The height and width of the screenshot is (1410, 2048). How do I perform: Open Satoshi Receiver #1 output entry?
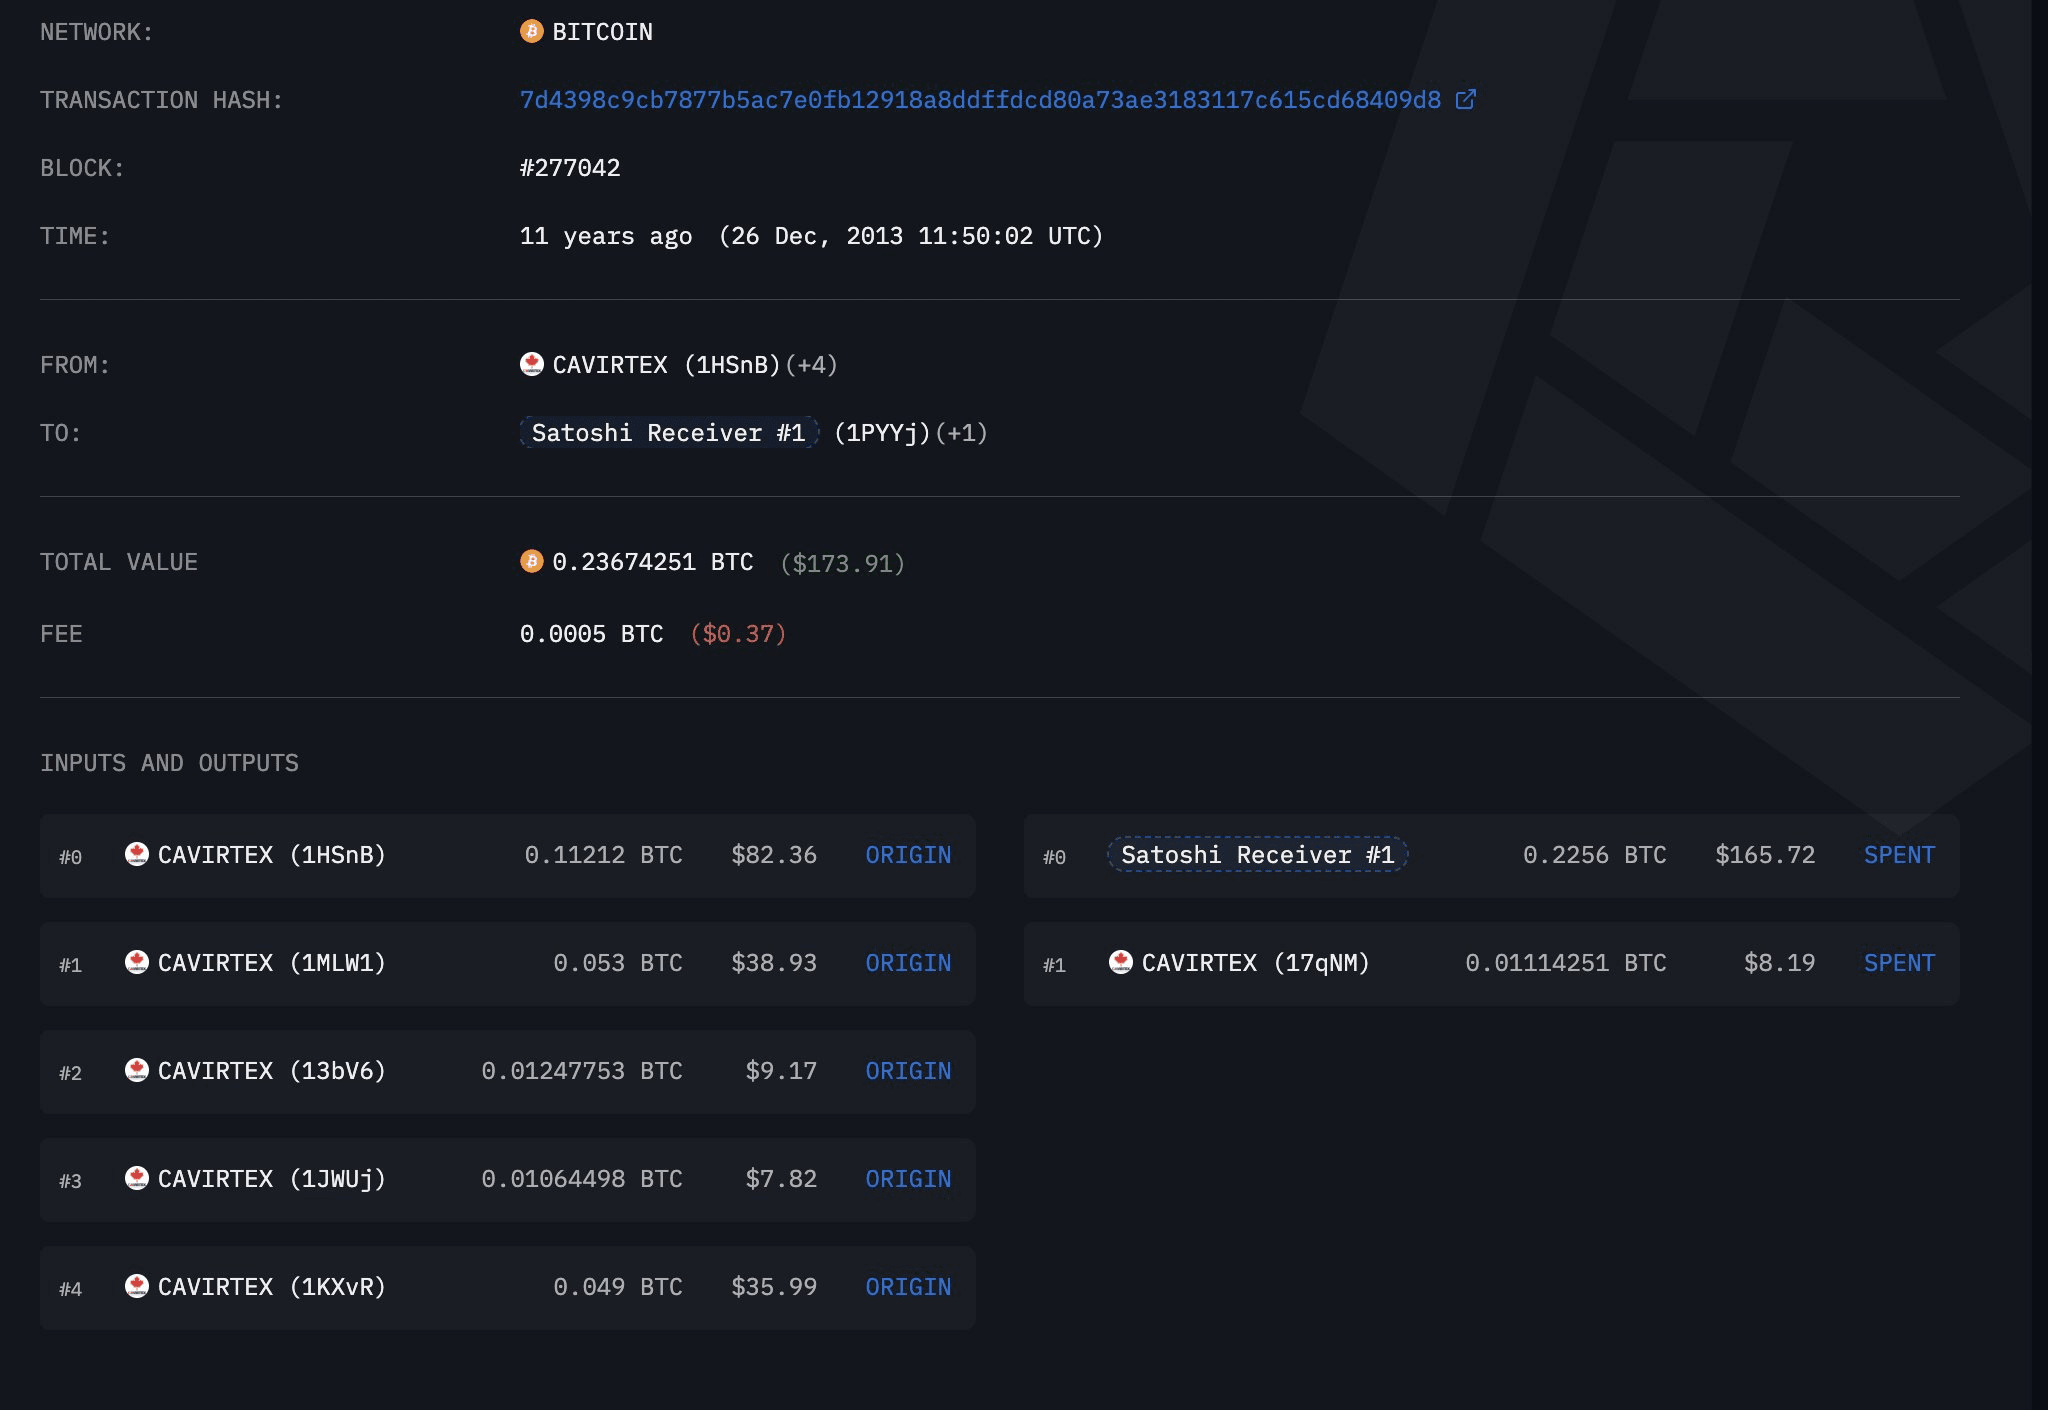(1257, 855)
